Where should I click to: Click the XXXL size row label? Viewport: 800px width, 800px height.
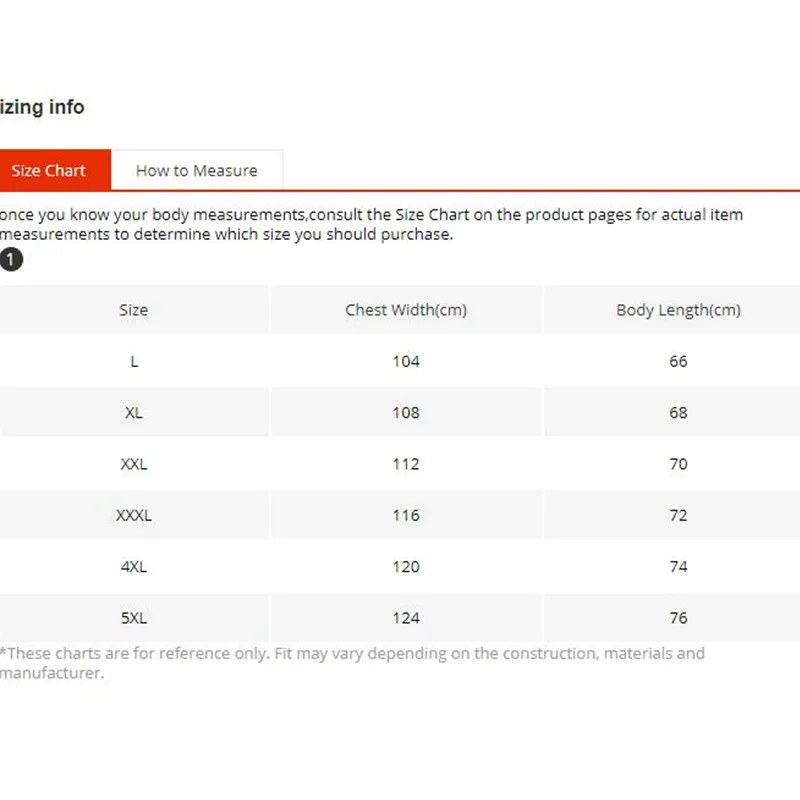(x=134, y=515)
